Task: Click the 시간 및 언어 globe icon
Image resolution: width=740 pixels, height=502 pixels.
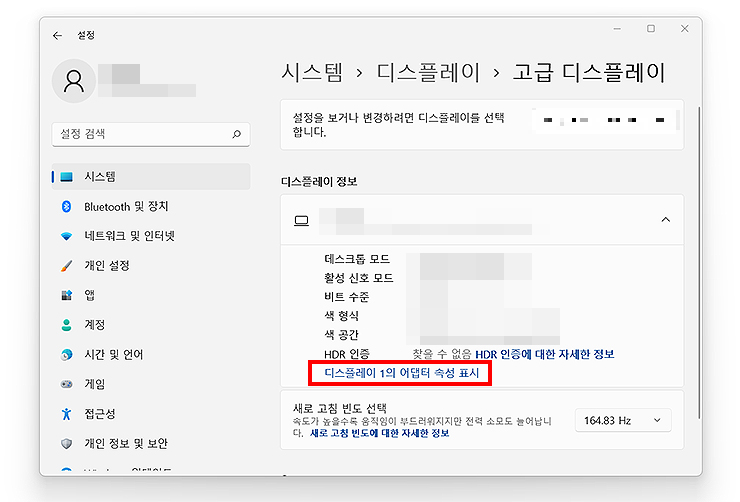Action: pos(67,354)
